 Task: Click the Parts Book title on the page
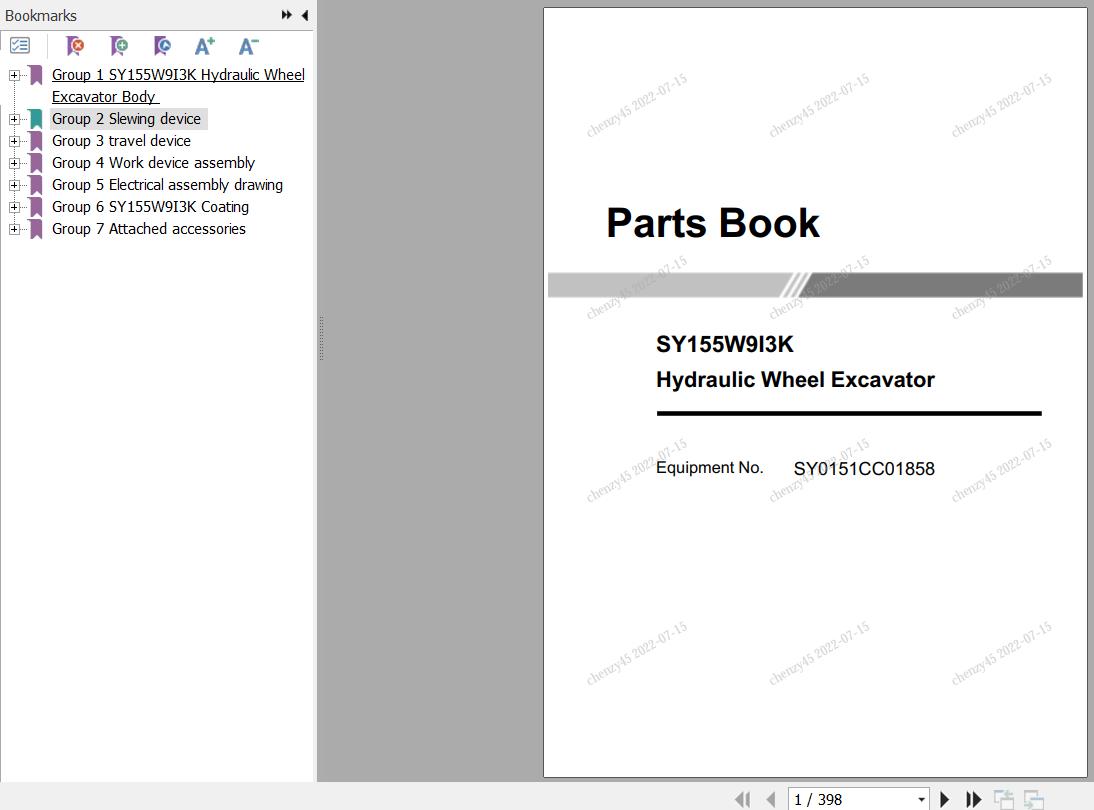point(712,223)
